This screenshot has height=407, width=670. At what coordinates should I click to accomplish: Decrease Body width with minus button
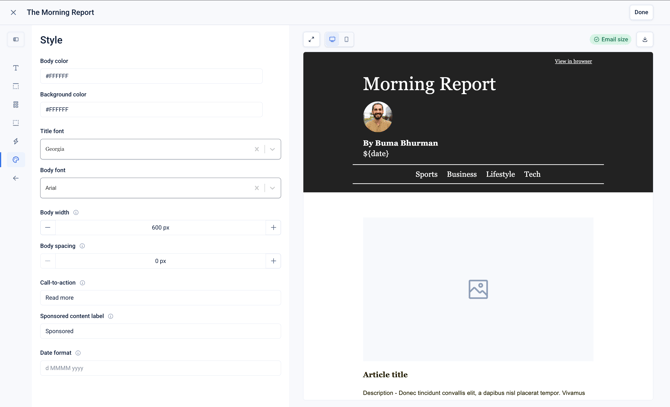tap(48, 228)
